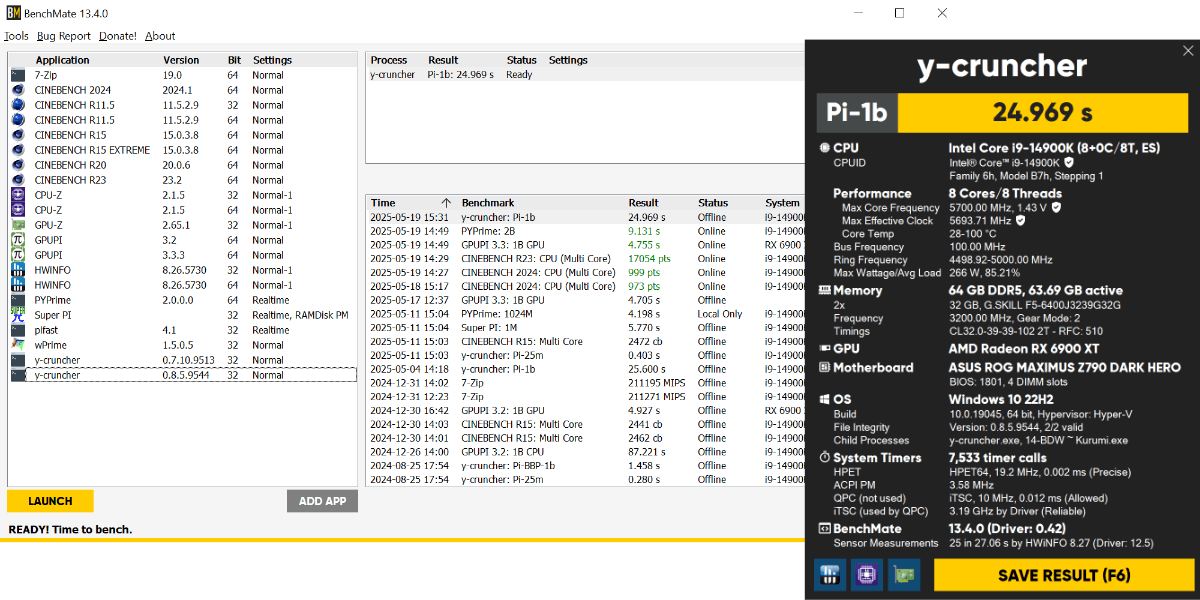Select the 7-Zip application icon
1200x600 pixels.
tap(17, 75)
